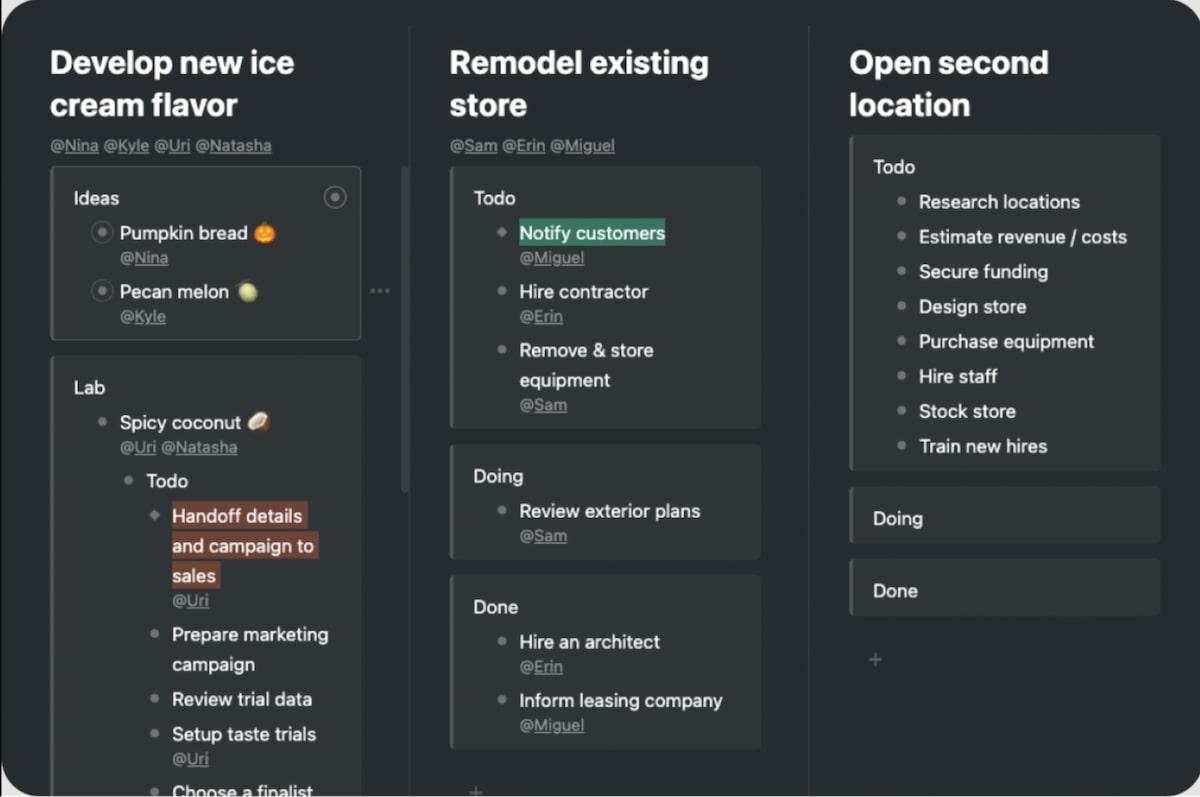Click the circle icon on the Ideas card

click(335, 198)
